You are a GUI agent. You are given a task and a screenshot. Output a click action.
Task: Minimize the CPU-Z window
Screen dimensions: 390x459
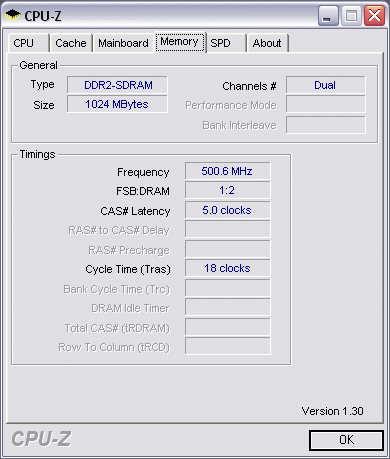pyautogui.click(x=328, y=16)
